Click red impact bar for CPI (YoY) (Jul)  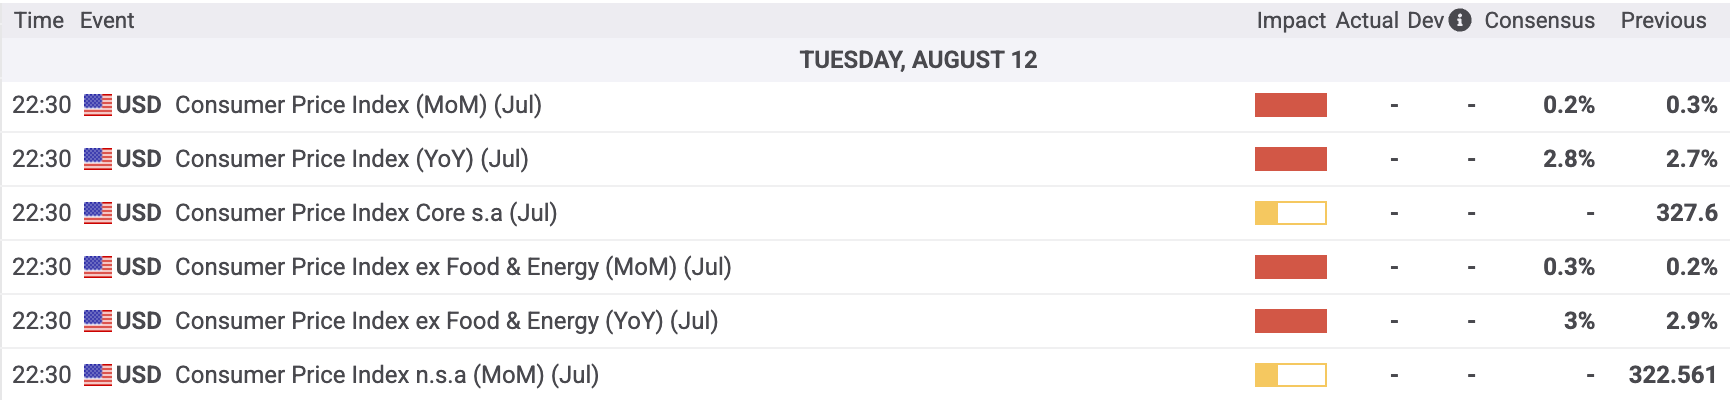[x=1291, y=159]
